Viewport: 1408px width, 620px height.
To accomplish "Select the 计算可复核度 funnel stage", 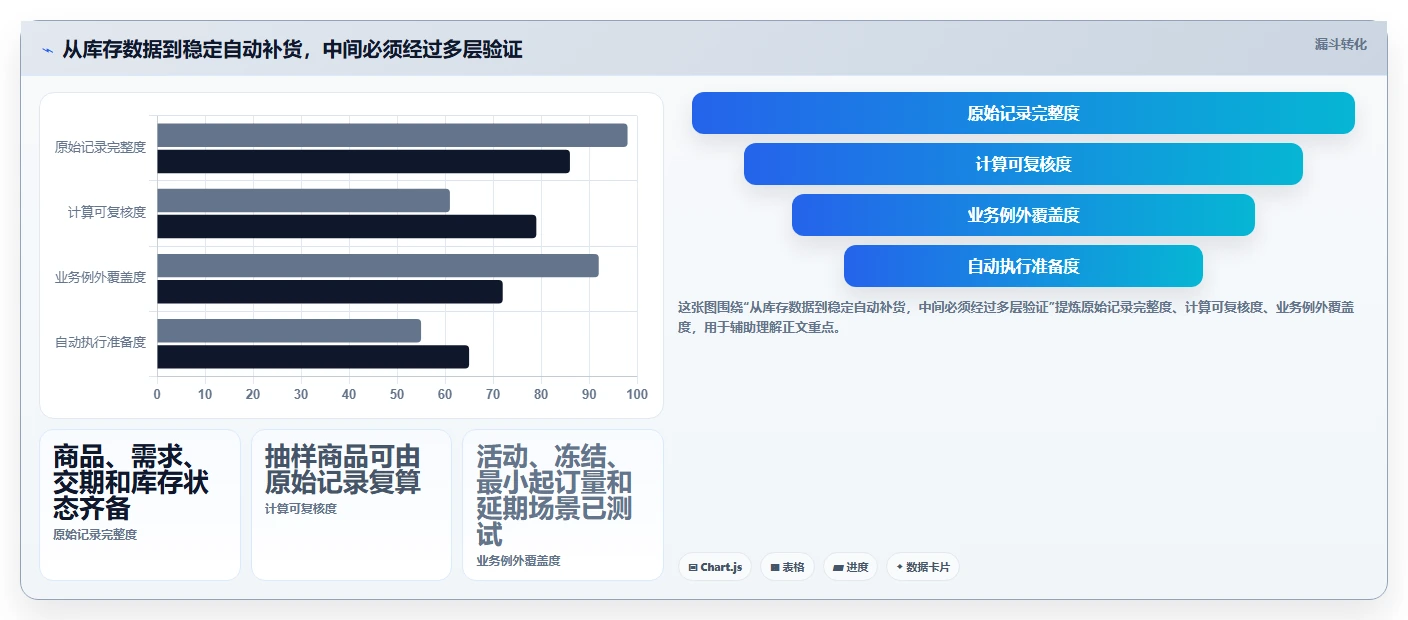I will point(1023,164).
